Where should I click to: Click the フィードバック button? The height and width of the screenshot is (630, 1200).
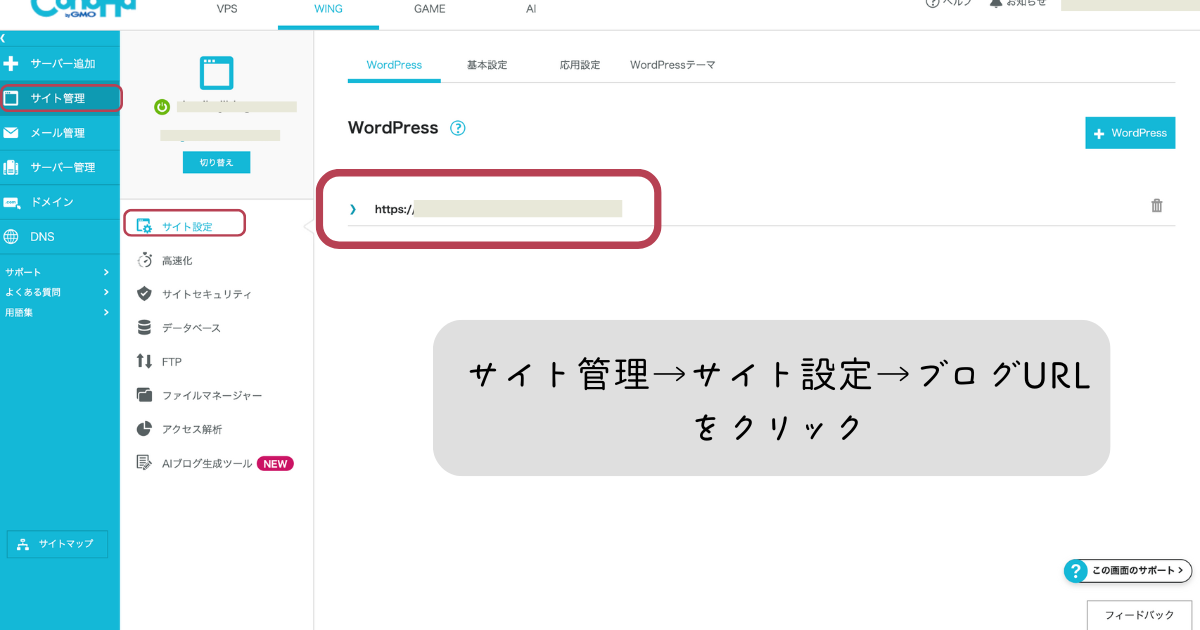pos(1139,615)
